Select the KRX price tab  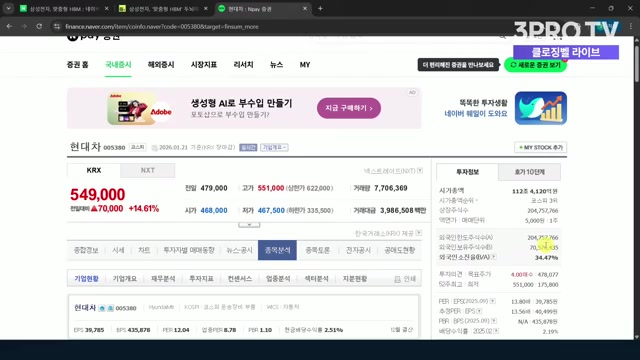[x=93, y=170]
